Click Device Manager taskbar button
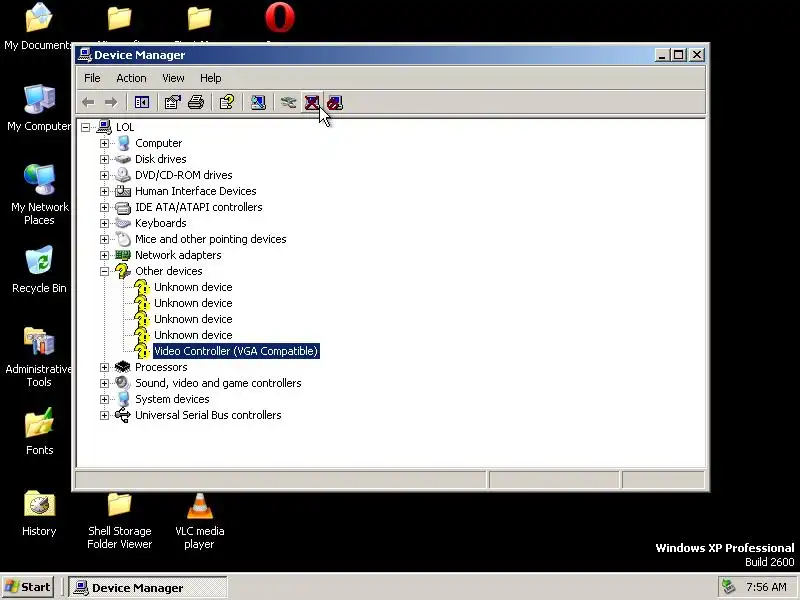Screen dimensions: 800x600 pyautogui.click(x=147, y=588)
